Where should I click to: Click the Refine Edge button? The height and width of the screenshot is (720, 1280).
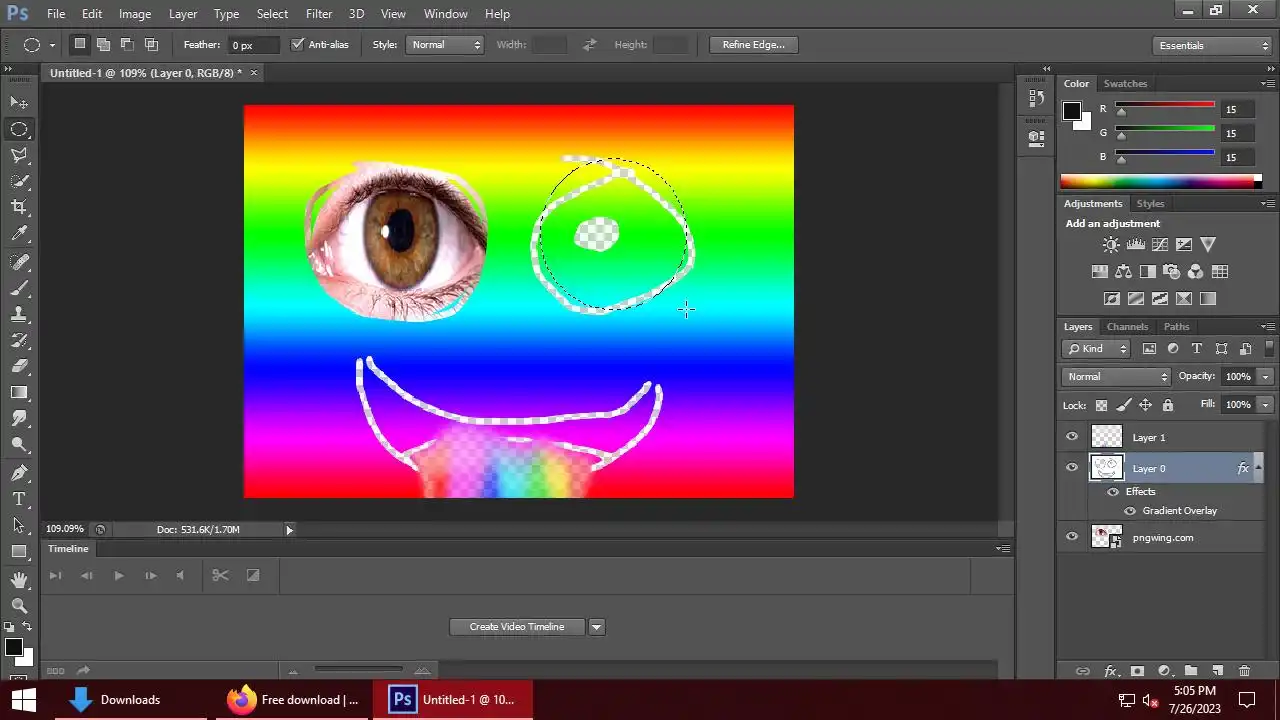754,45
